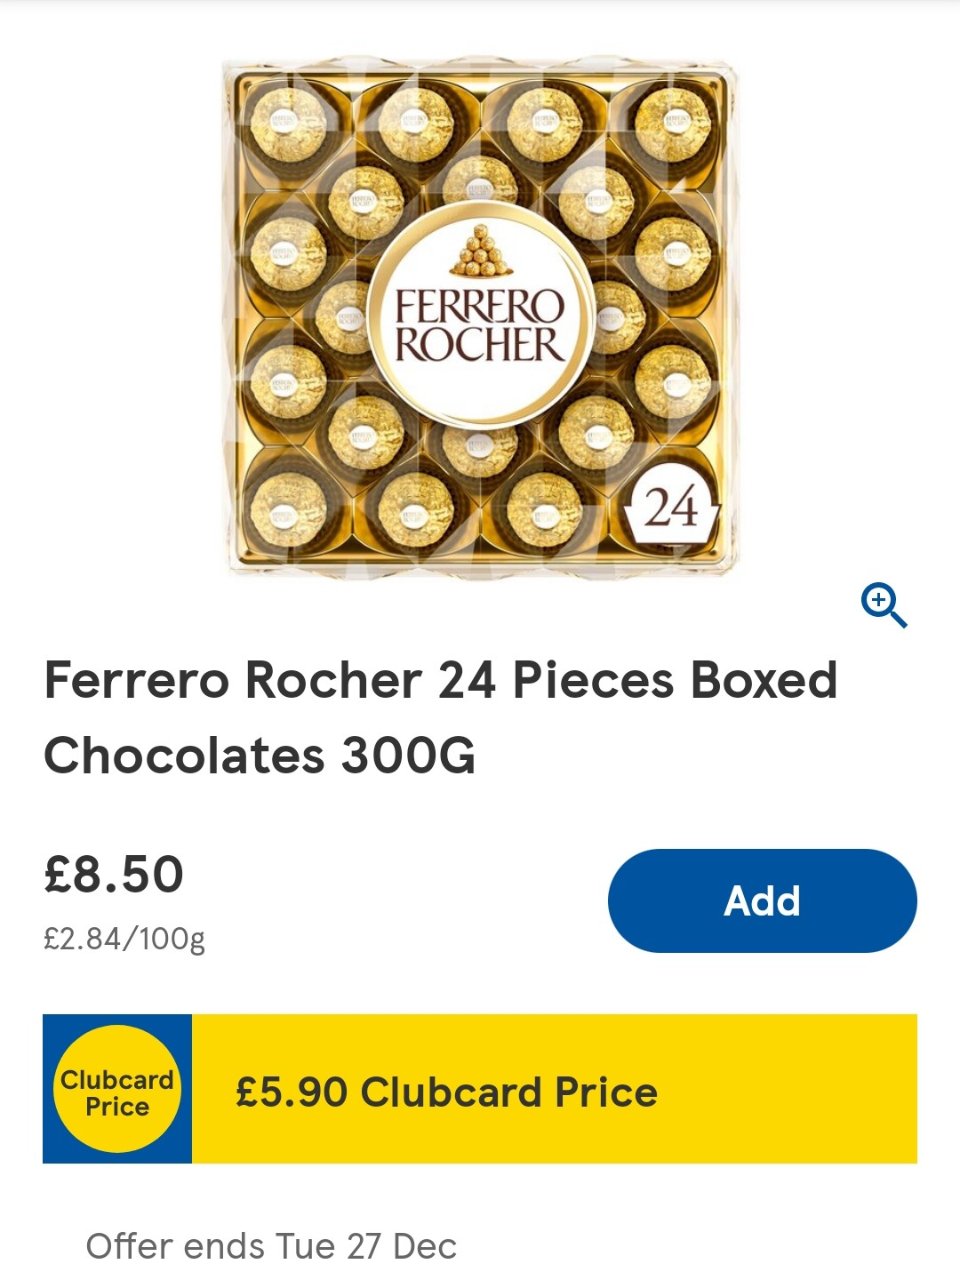Click the 24 count badge on box

[x=670, y=509]
